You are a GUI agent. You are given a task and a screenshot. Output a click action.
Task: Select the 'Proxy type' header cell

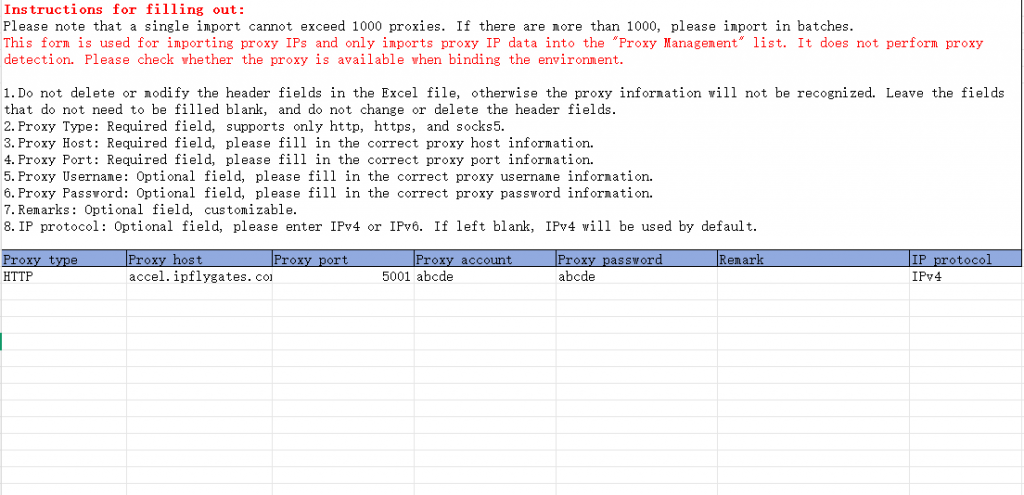[62, 260]
